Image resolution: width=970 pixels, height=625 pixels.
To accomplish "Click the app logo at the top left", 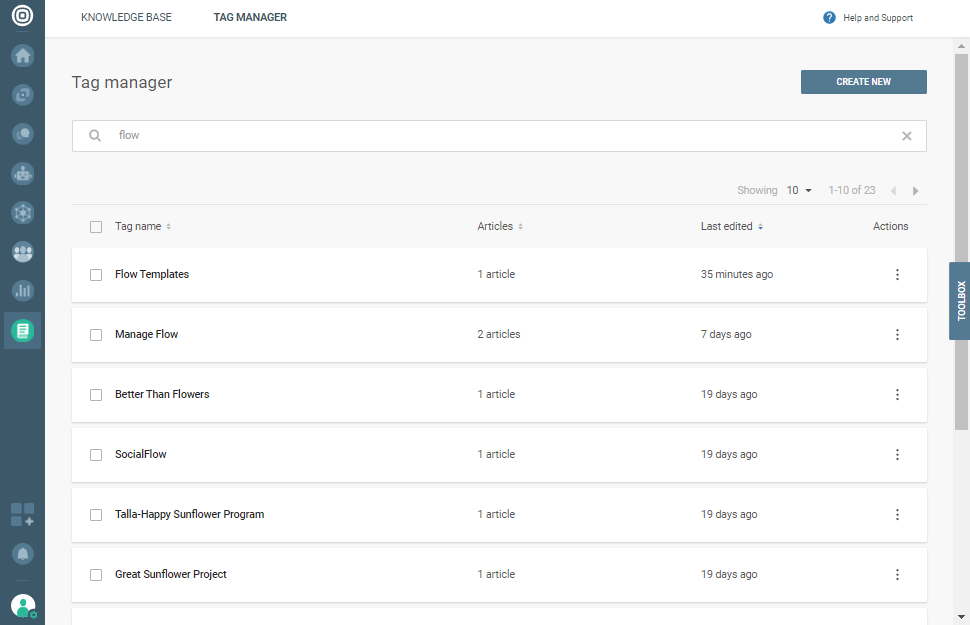I will coord(22,17).
